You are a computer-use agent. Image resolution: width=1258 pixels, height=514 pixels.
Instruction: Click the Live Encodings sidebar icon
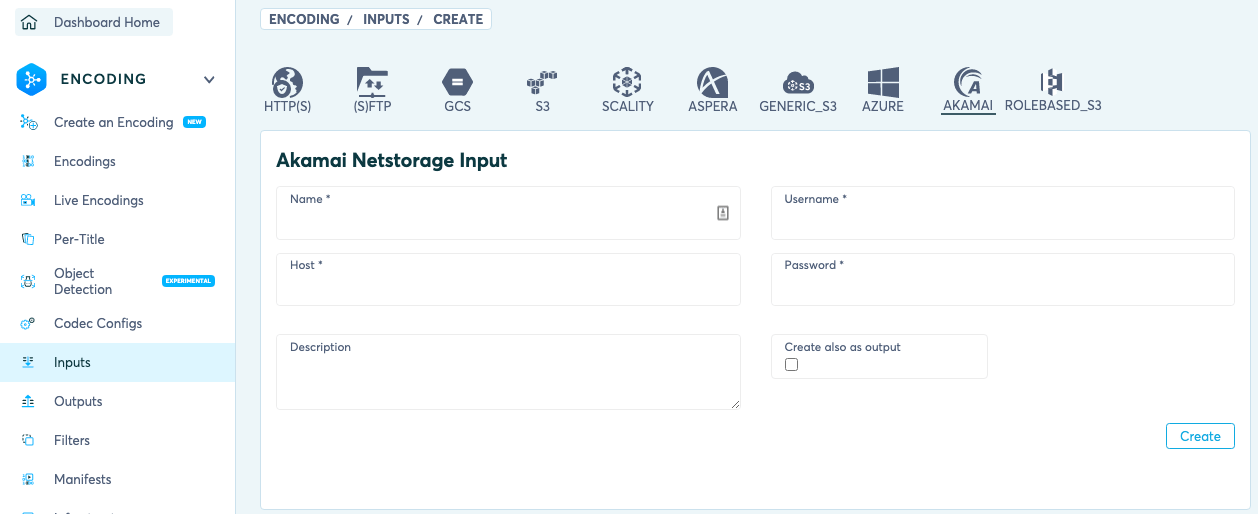click(x=29, y=200)
